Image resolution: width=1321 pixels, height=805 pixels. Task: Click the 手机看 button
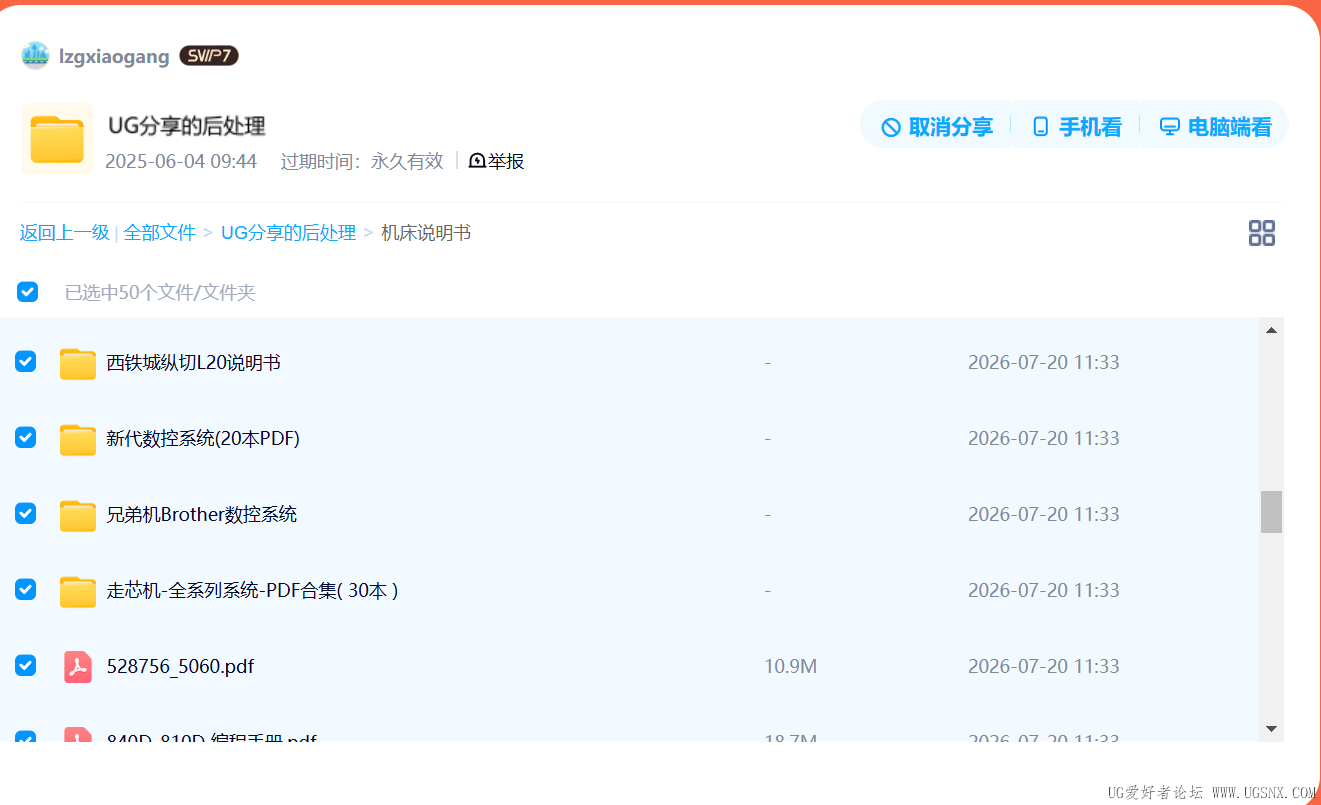(x=1076, y=127)
